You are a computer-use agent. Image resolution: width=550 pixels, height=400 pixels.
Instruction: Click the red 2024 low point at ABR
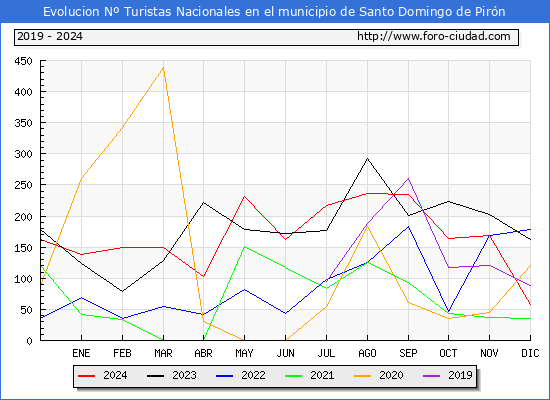pos(203,276)
